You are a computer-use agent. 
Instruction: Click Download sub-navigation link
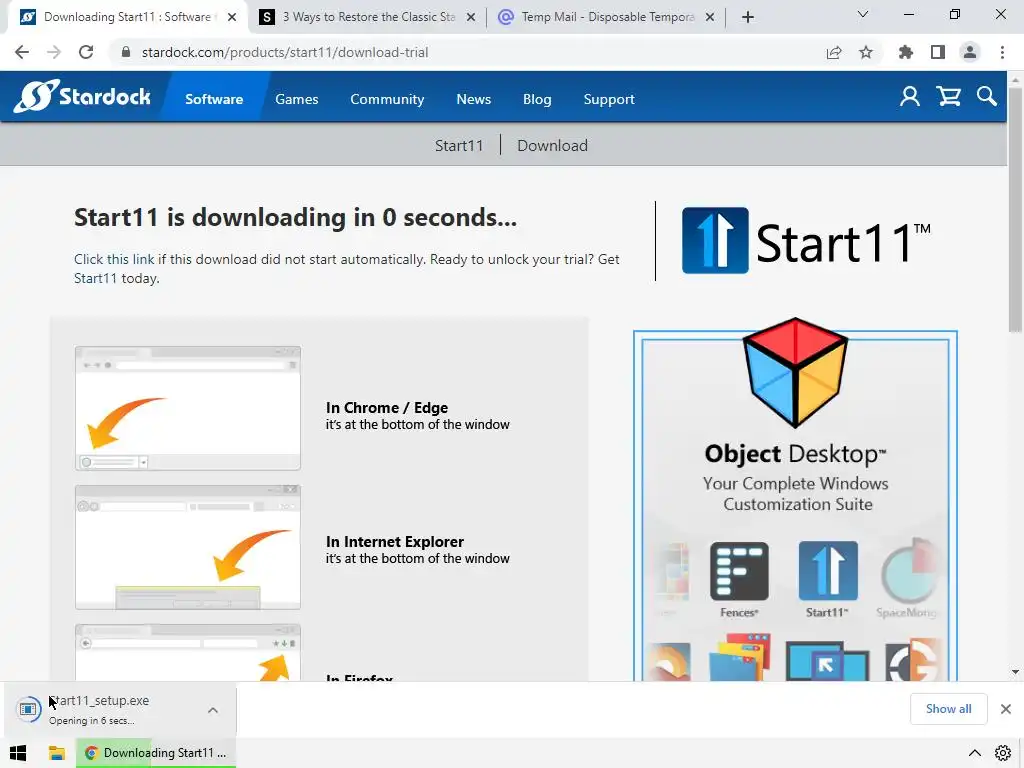click(x=552, y=145)
